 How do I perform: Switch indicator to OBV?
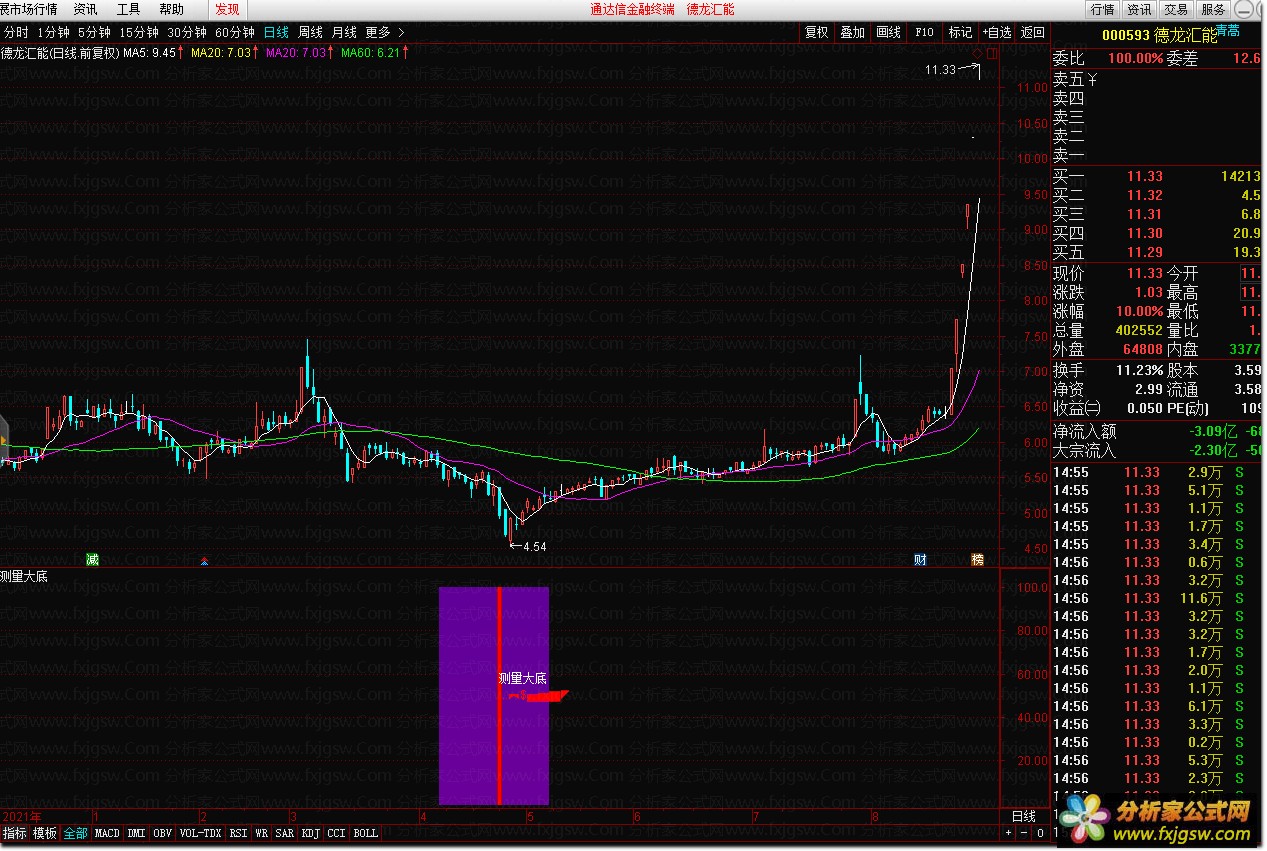[x=162, y=833]
